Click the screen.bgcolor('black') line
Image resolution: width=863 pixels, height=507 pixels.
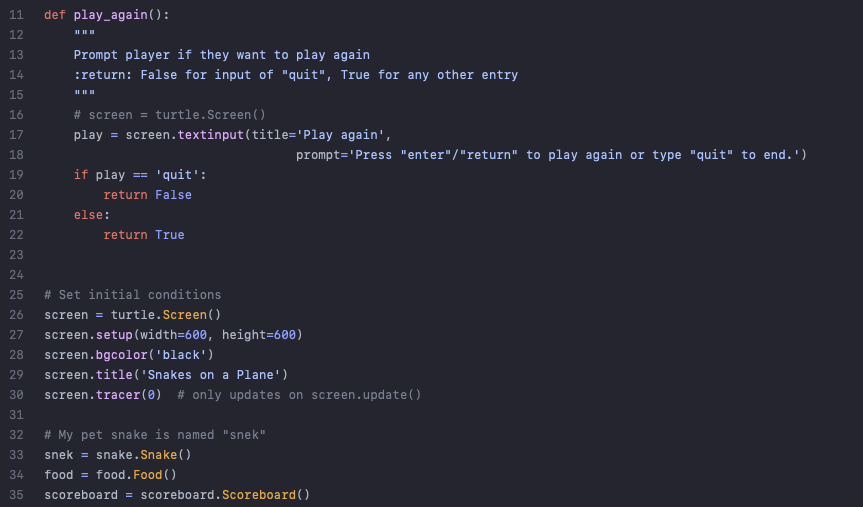tap(129, 355)
